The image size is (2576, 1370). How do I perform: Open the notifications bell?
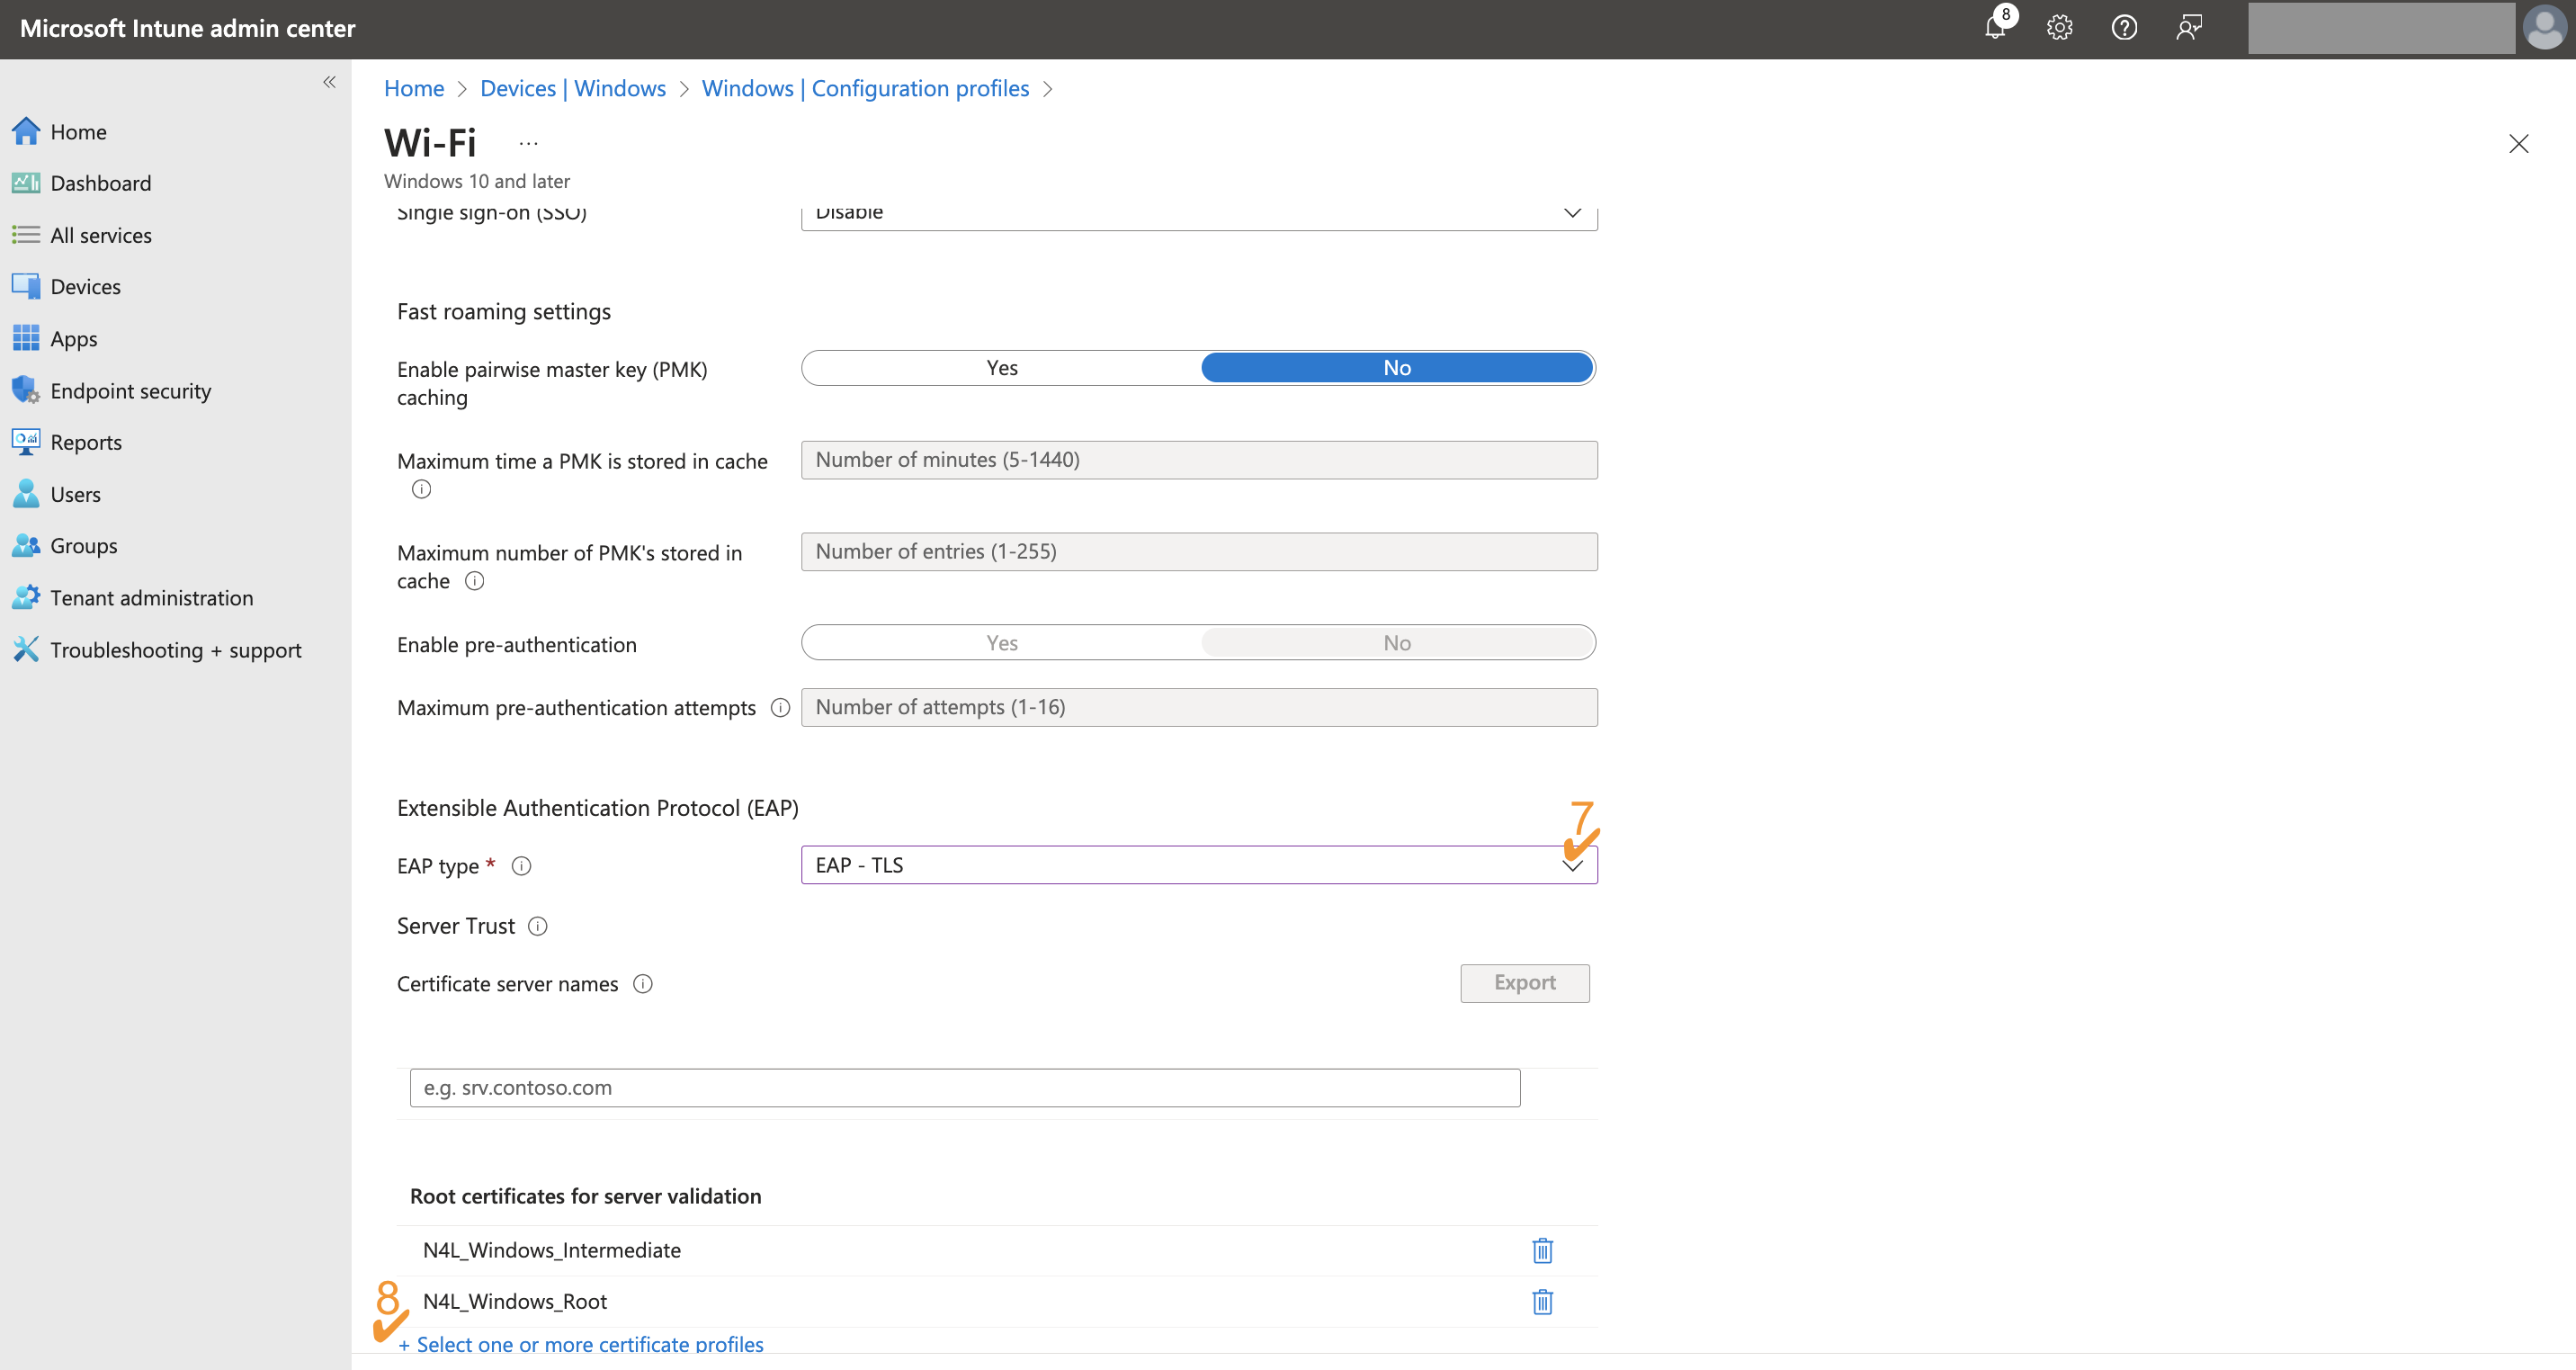[x=1994, y=27]
